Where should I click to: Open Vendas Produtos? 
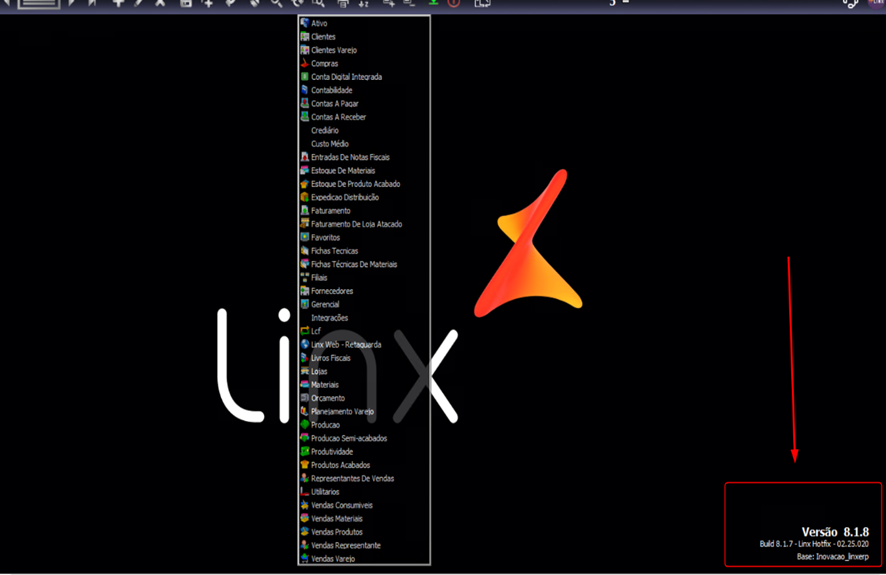pos(336,532)
